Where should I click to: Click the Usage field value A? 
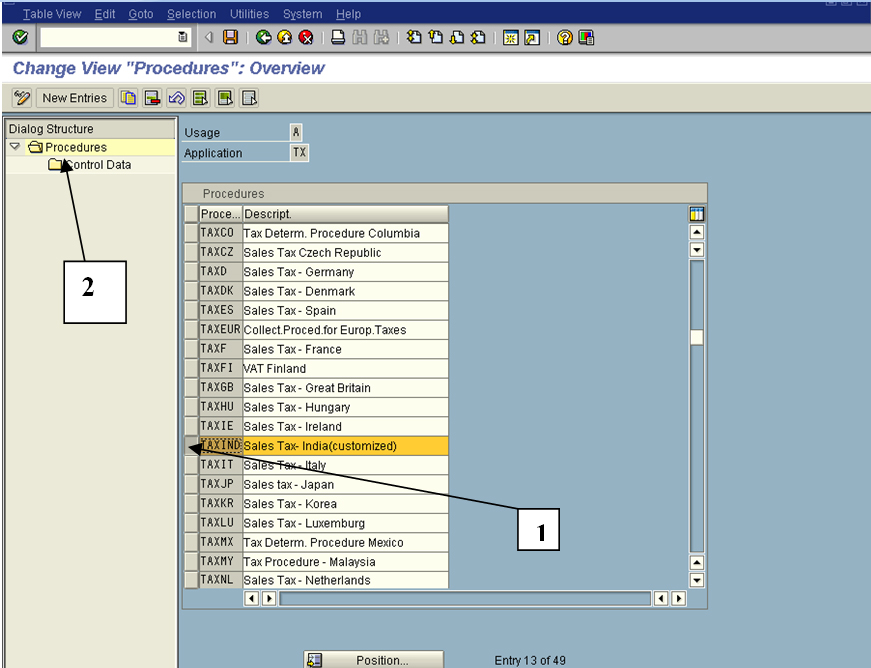click(x=296, y=132)
